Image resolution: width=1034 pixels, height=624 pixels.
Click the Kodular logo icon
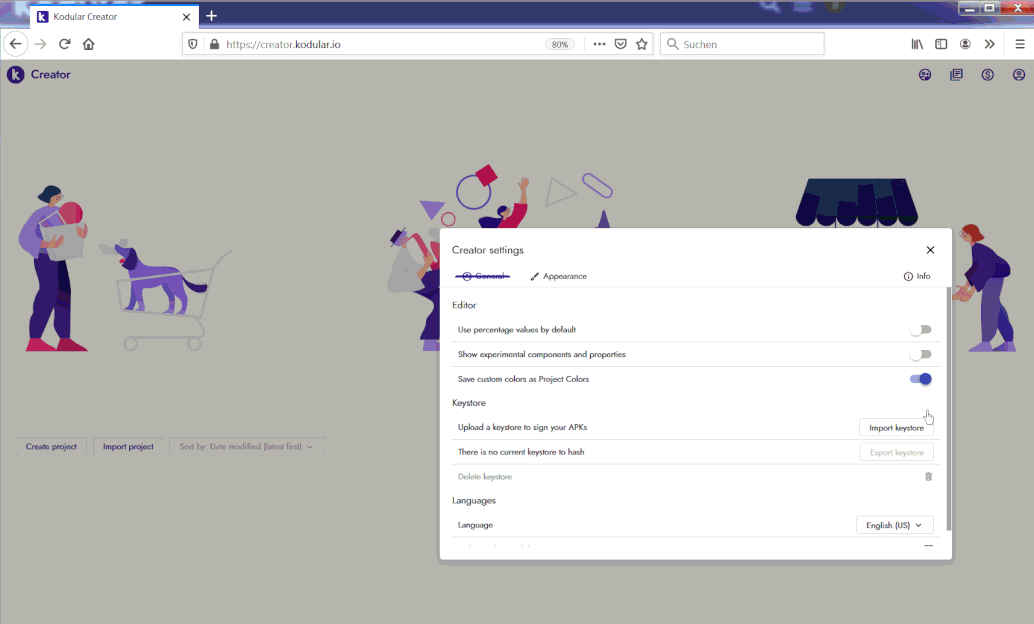click(x=15, y=75)
